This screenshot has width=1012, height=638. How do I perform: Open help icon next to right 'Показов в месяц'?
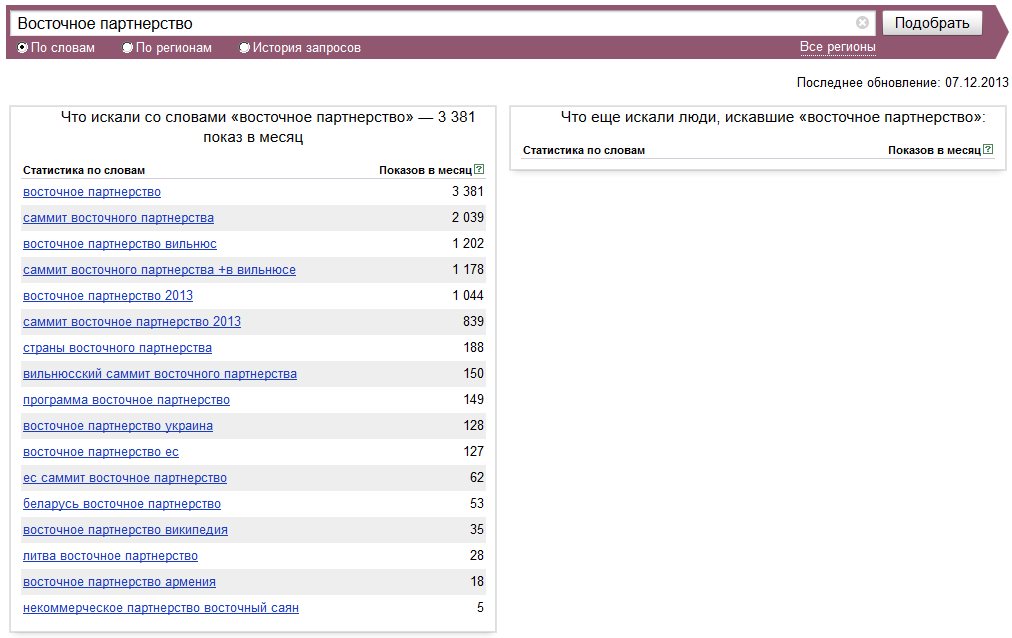click(988, 149)
